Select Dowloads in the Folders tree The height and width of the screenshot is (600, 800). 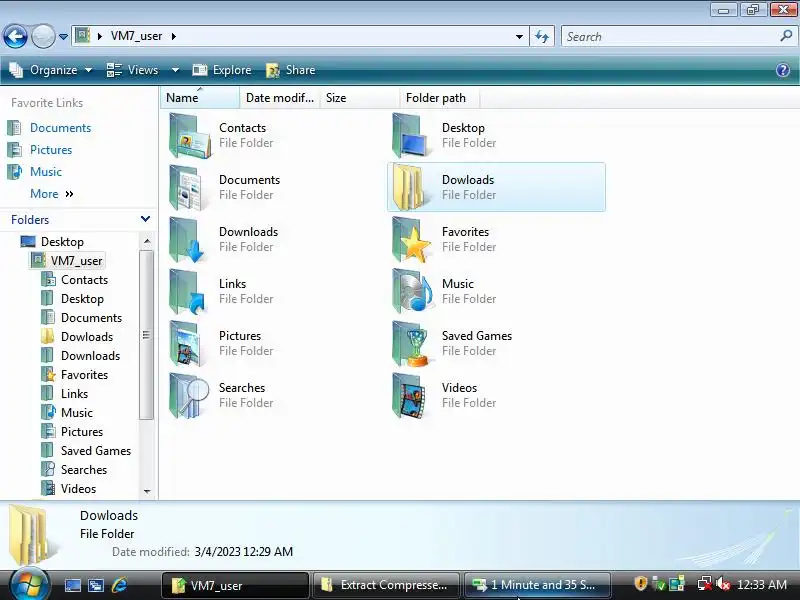pos(87,337)
